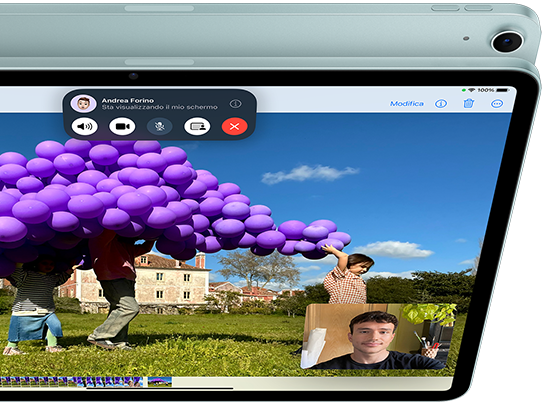Tap "Sta visualizzando il mio schermo" text
This screenshot has height=404, width=544.
tap(160, 107)
